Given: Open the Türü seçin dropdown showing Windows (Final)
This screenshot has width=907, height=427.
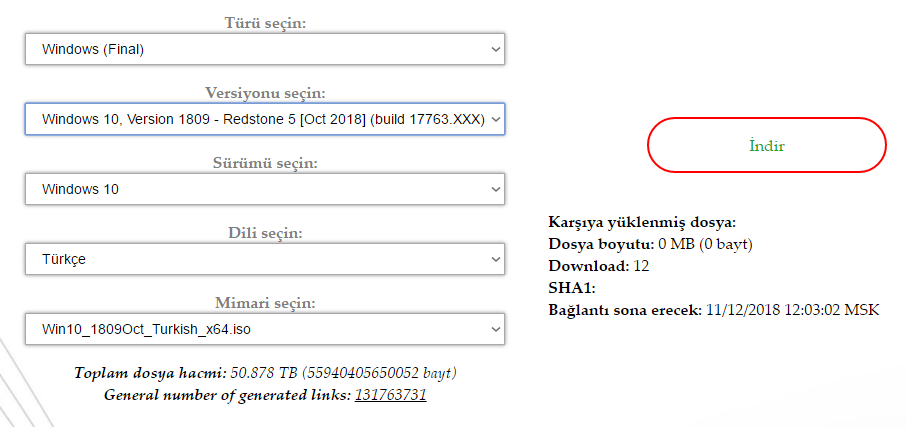Looking at the screenshot, I should [x=265, y=49].
